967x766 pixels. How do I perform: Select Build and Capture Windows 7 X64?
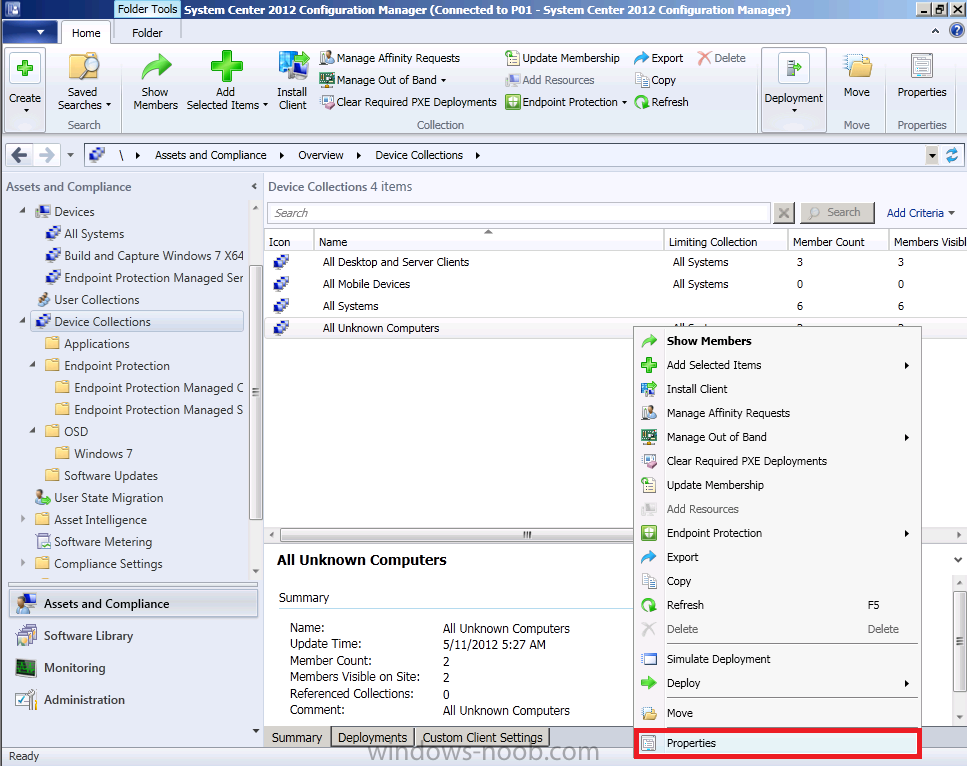tap(144, 256)
